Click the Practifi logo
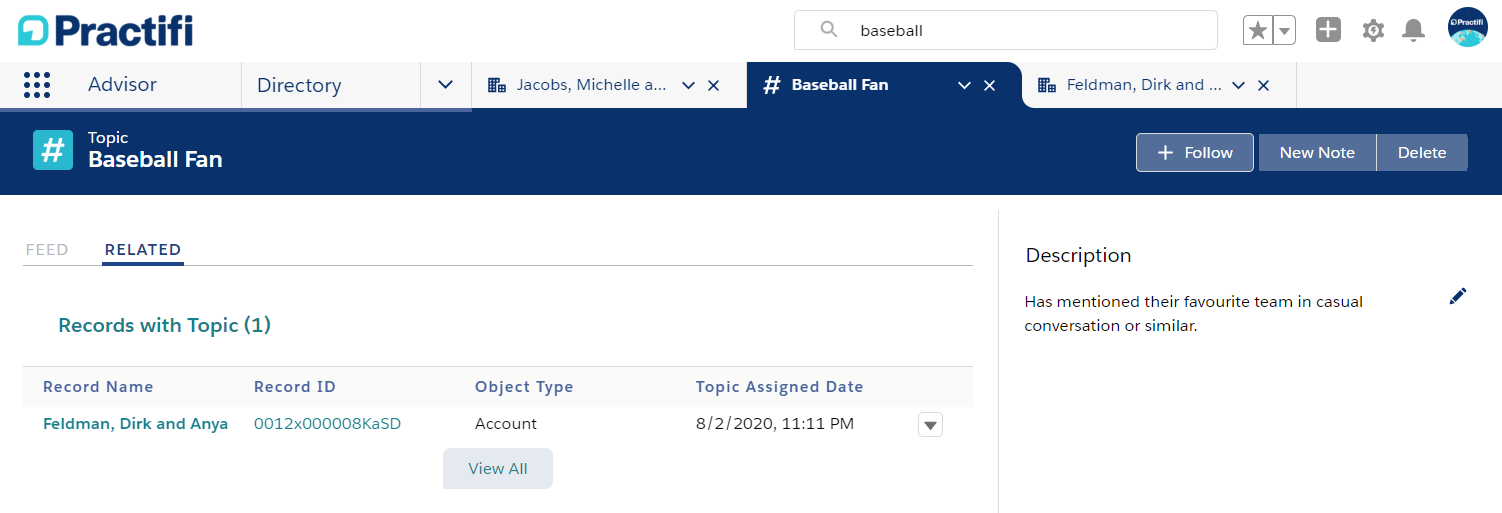Viewport: 1502px width, 513px height. 106,31
